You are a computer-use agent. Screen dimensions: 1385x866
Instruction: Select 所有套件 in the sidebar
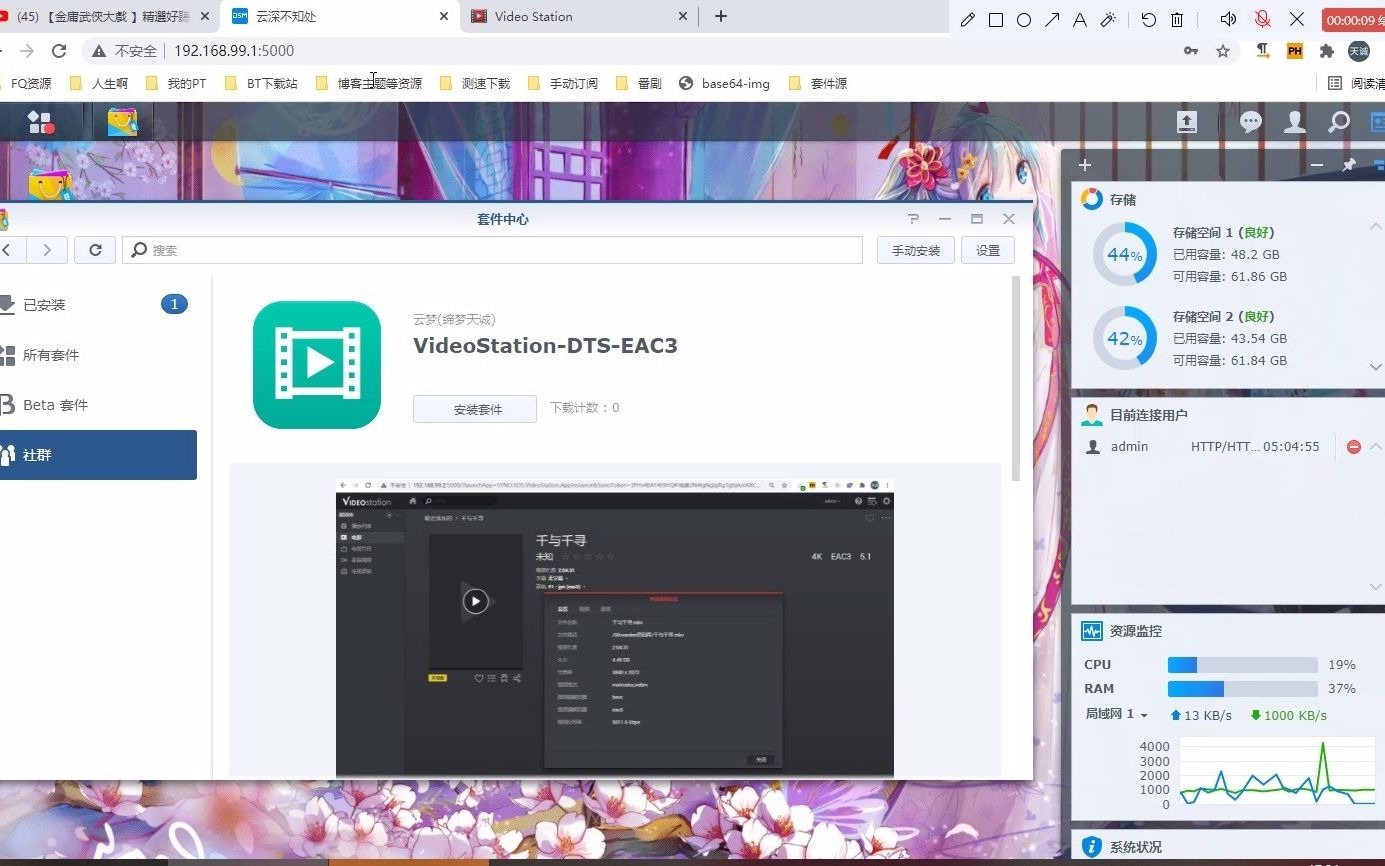coord(98,355)
